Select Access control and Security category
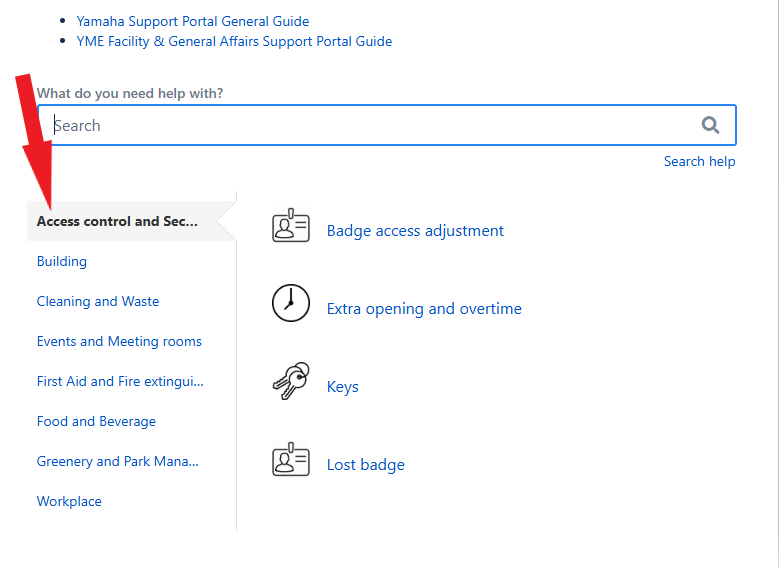 pos(117,221)
